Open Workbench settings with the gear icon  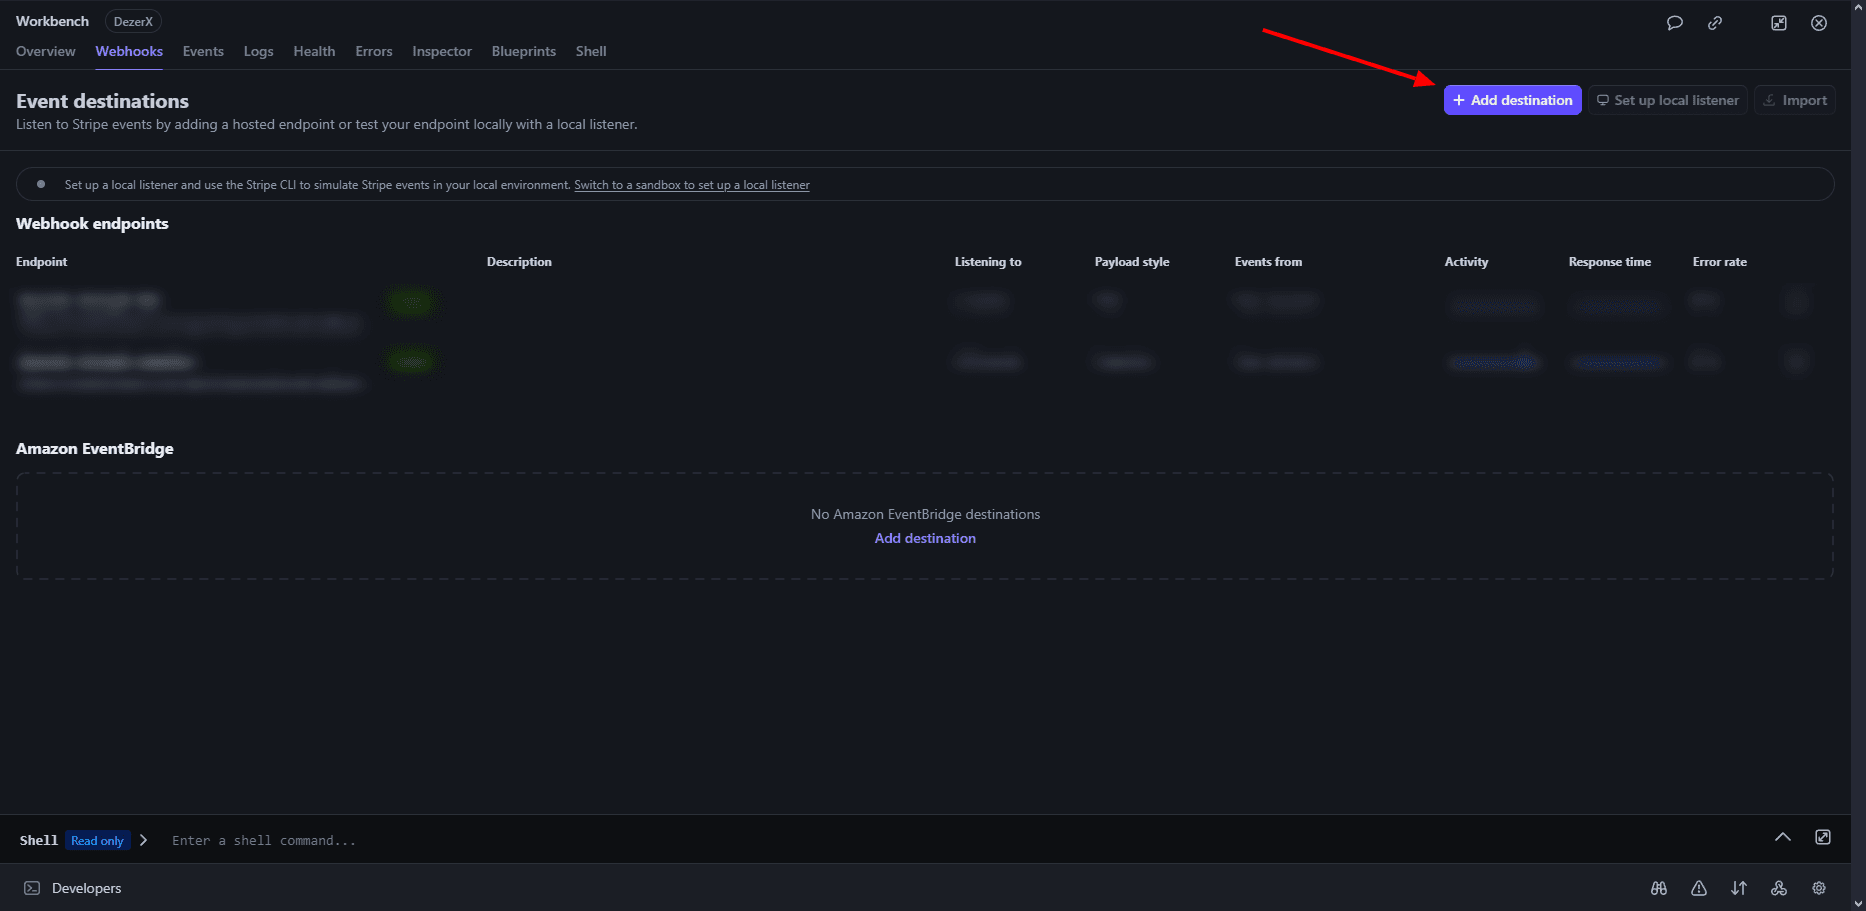pos(1818,888)
